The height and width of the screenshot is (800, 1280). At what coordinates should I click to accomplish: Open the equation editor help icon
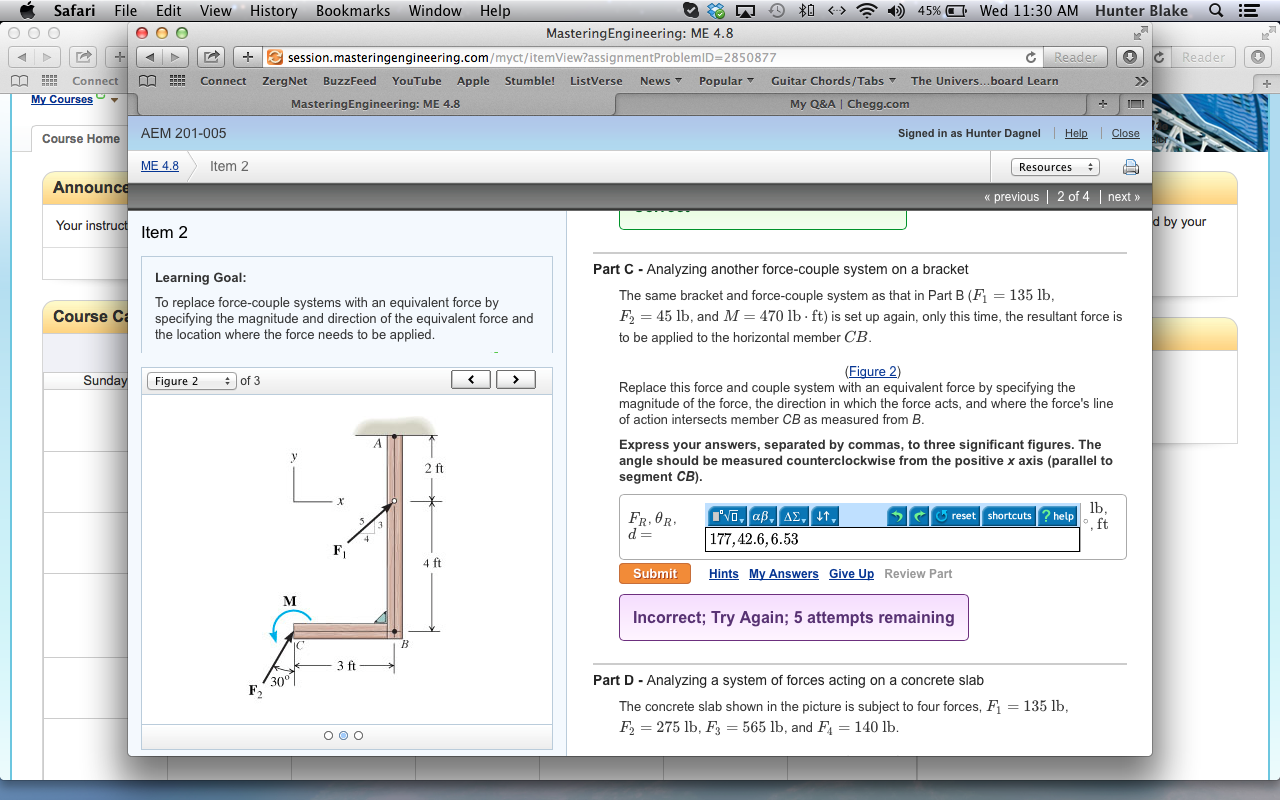pos(1057,515)
